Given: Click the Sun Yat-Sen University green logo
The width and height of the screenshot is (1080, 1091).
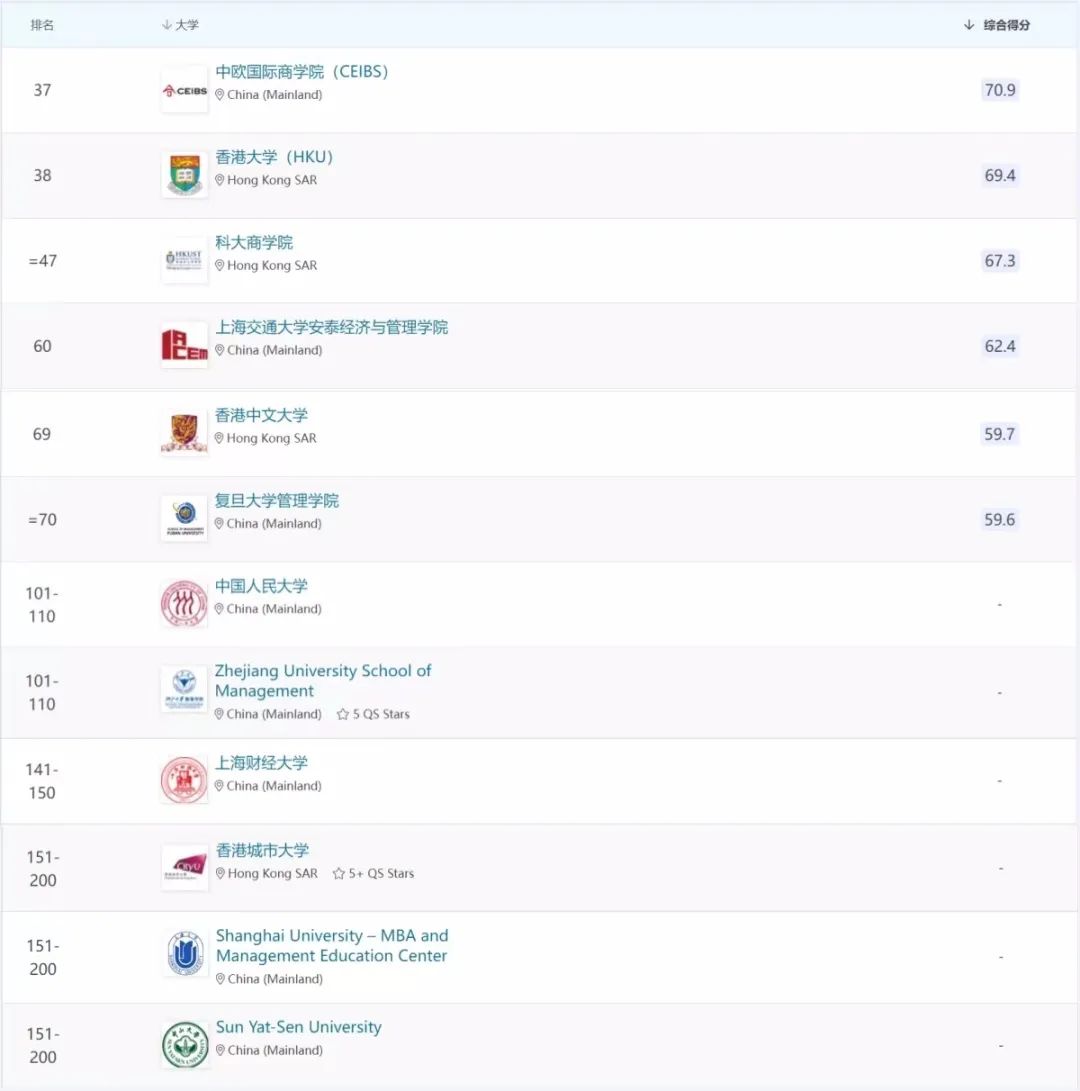Looking at the screenshot, I should coord(186,1044).
